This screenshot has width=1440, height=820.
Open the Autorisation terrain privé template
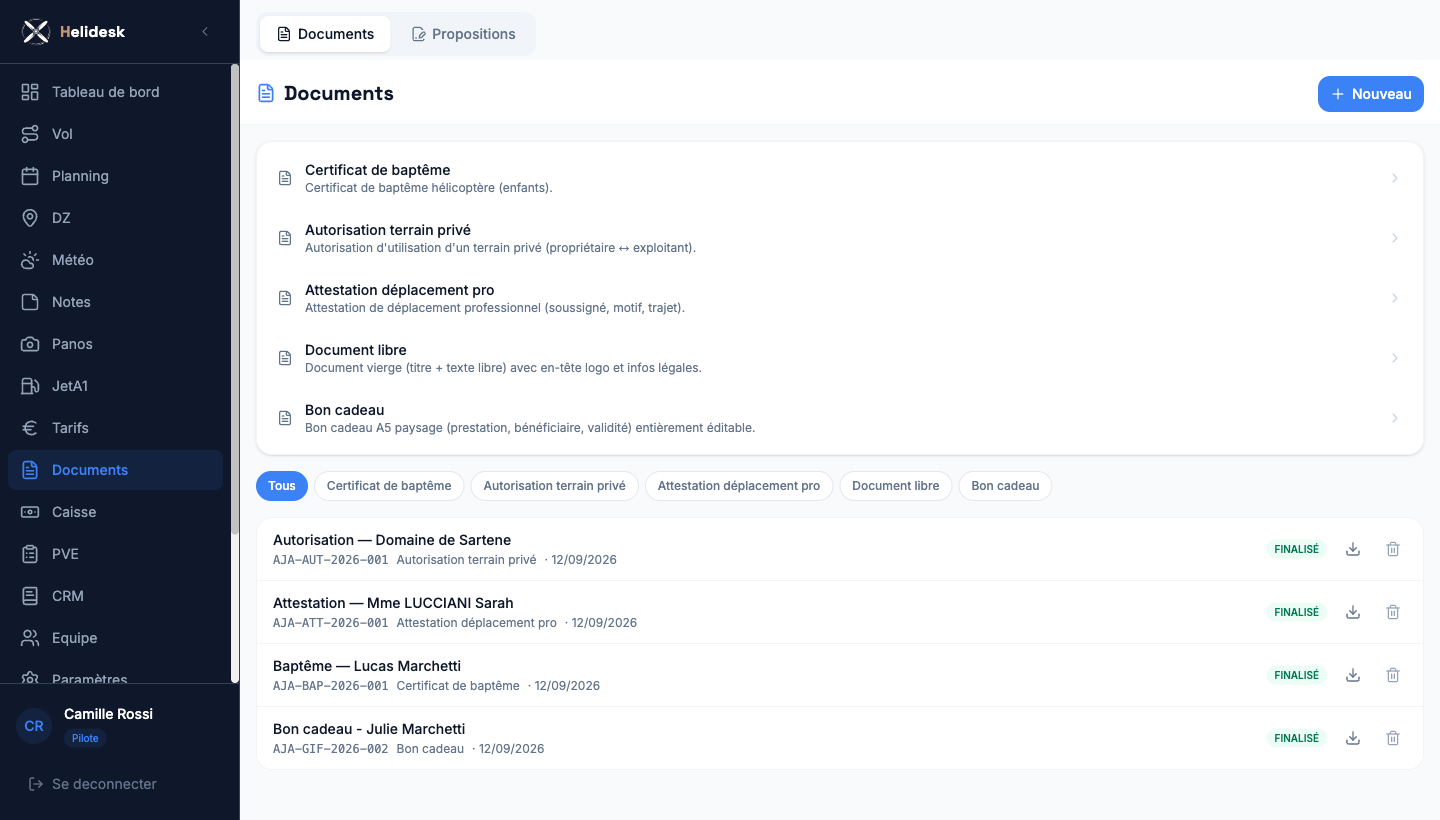tap(840, 238)
